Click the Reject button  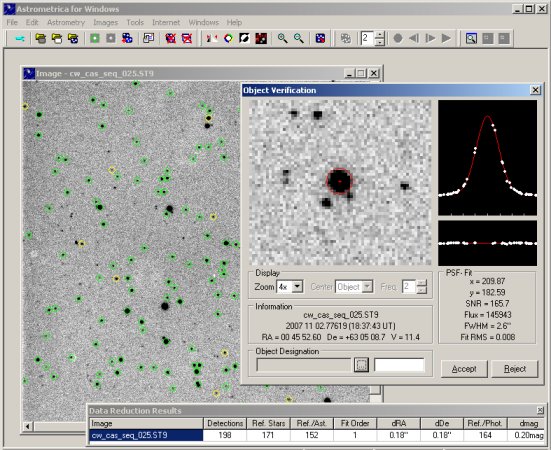[515, 369]
